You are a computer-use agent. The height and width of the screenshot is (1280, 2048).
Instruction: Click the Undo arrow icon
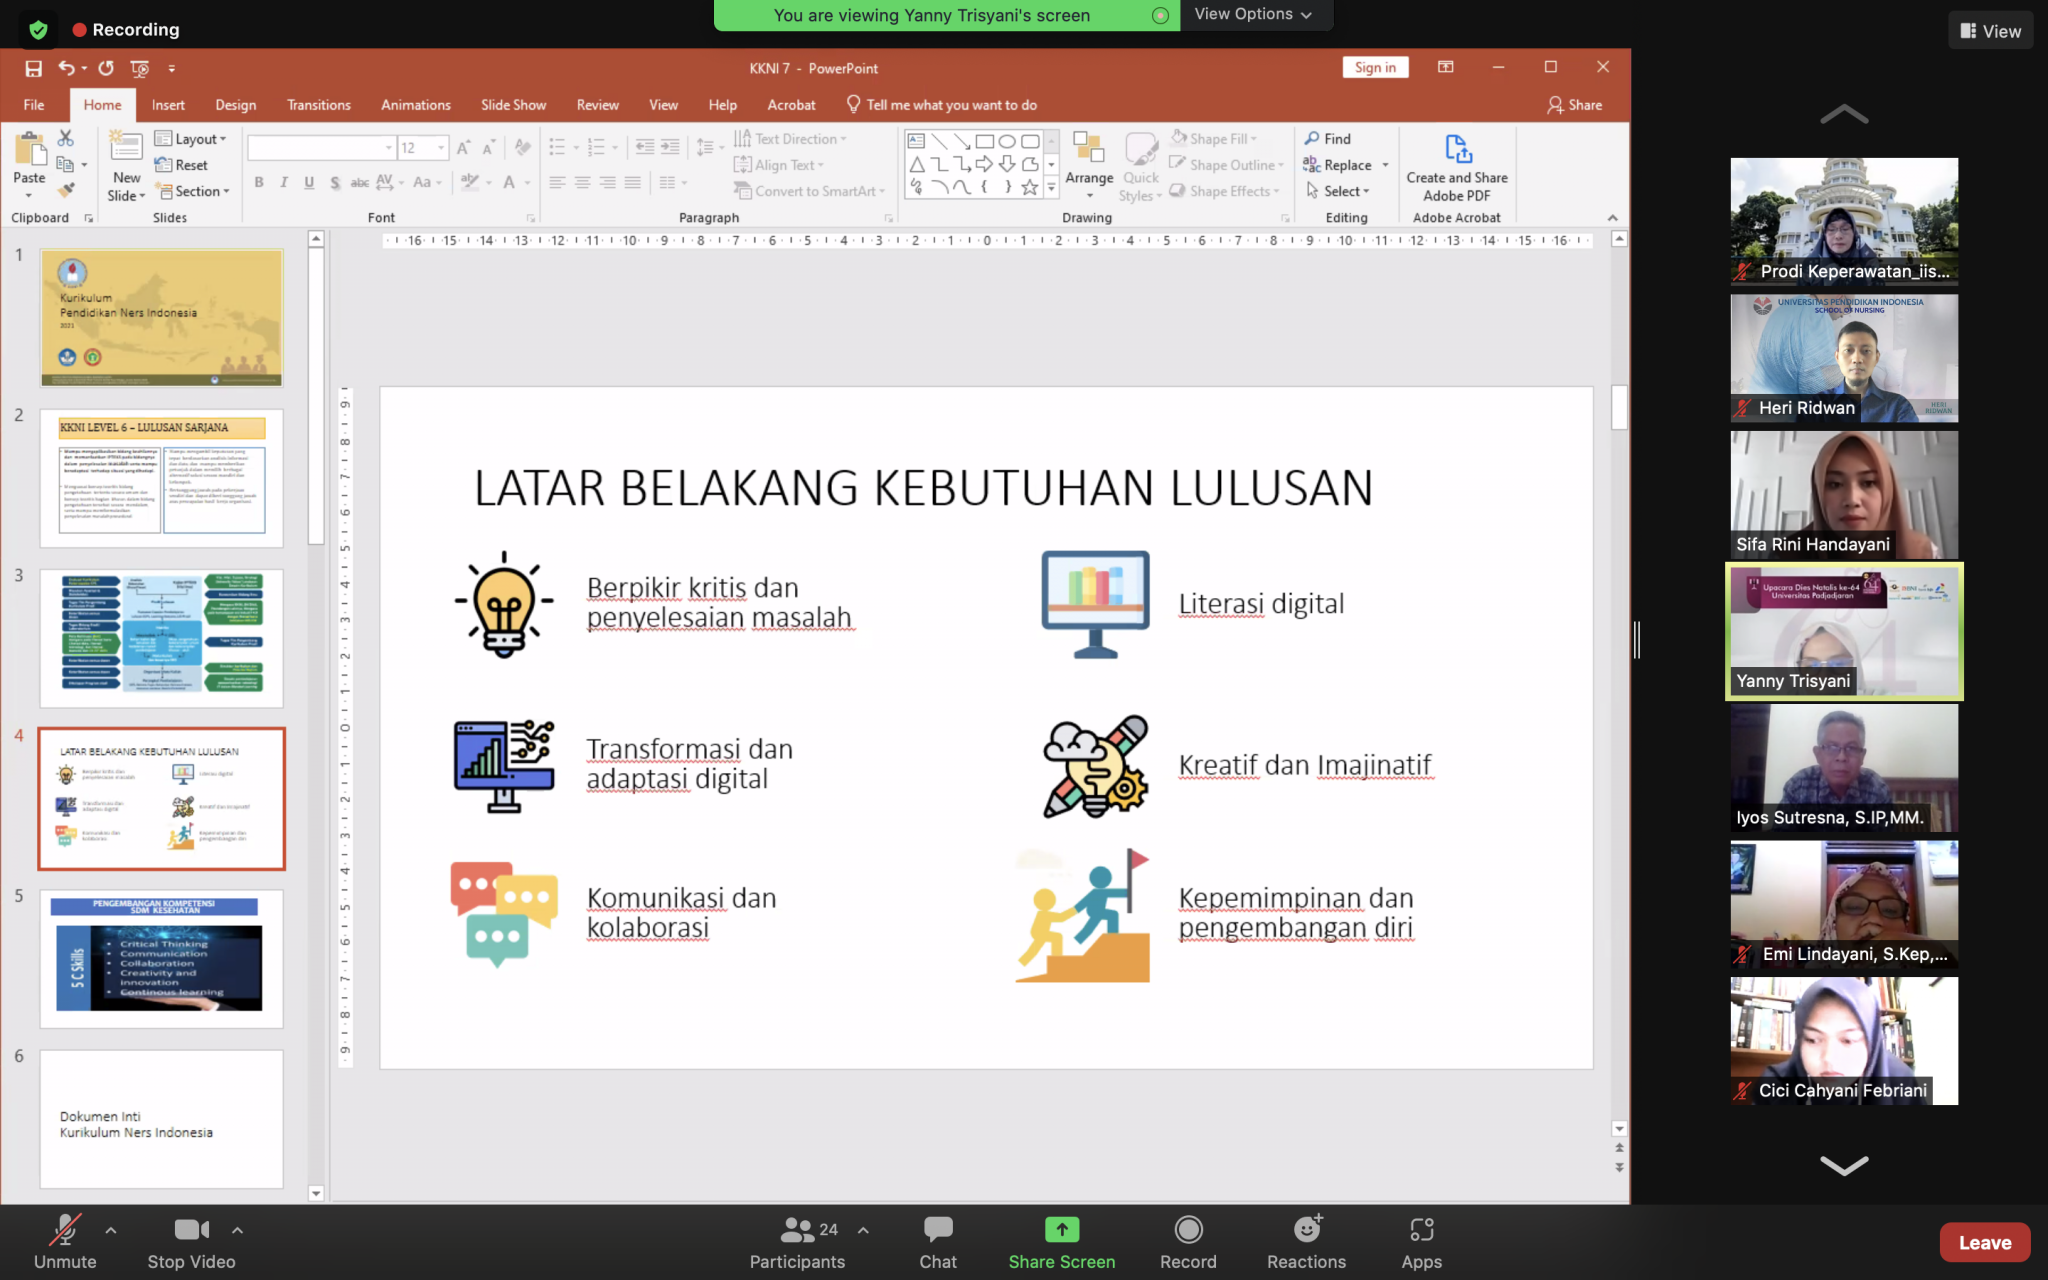pyautogui.click(x=66, y=68)
